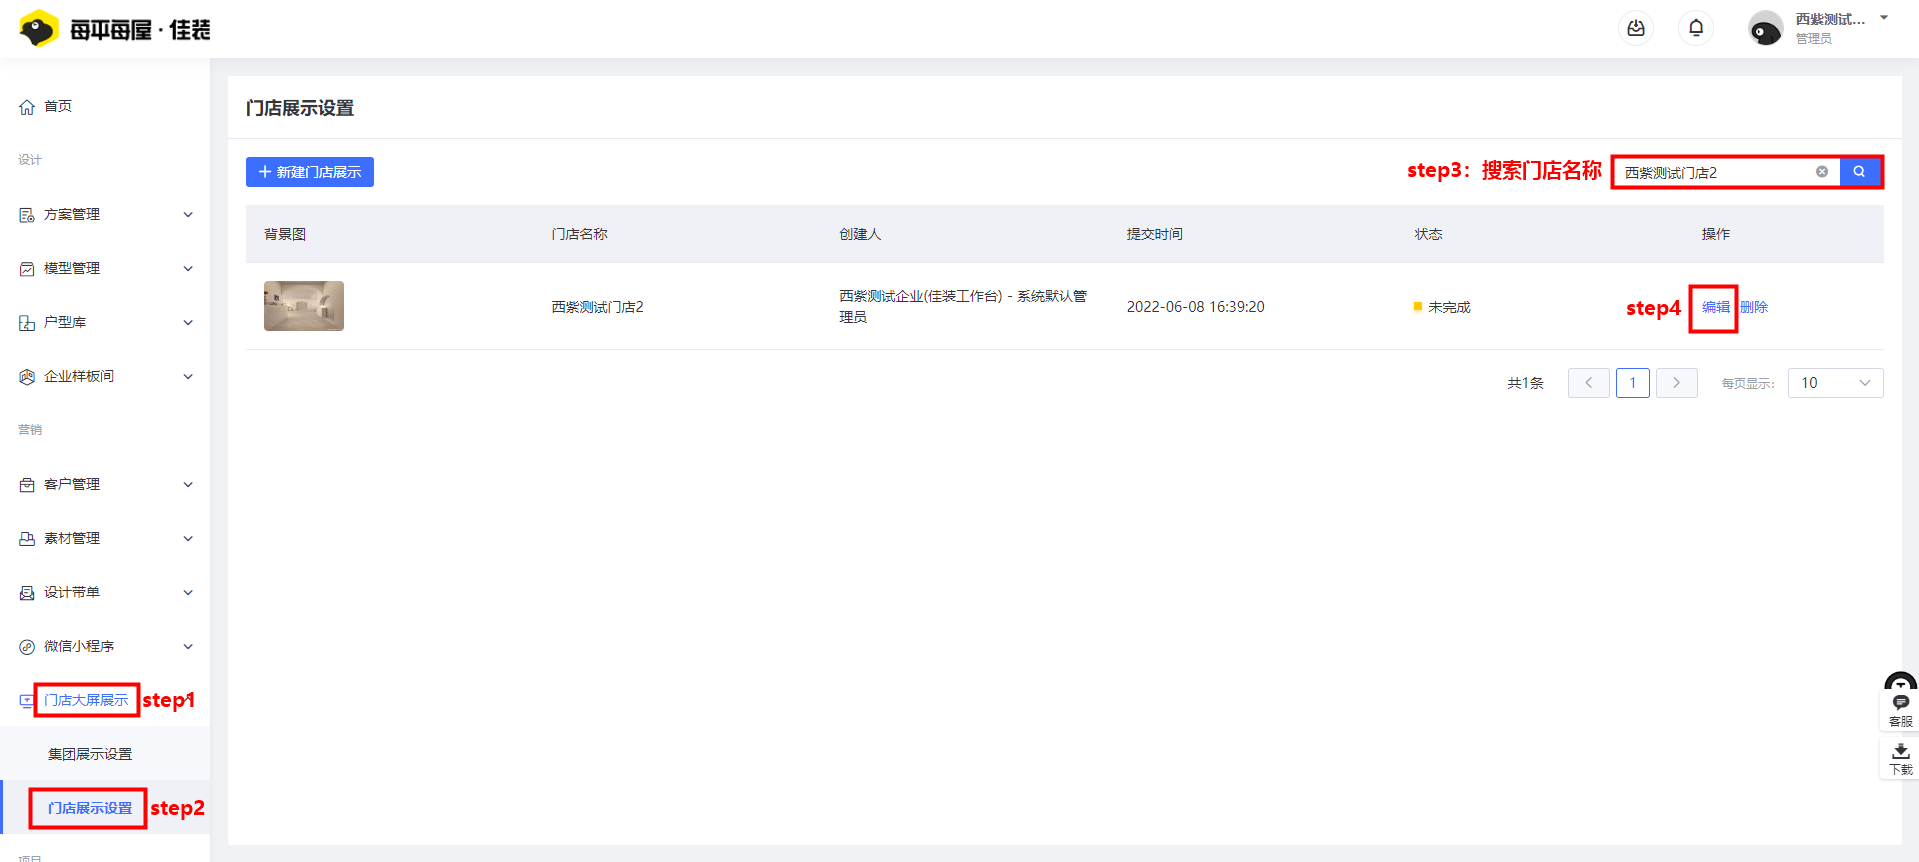Expand the 素材管理 chevron
1919x862 pixels.
point(188,539)
